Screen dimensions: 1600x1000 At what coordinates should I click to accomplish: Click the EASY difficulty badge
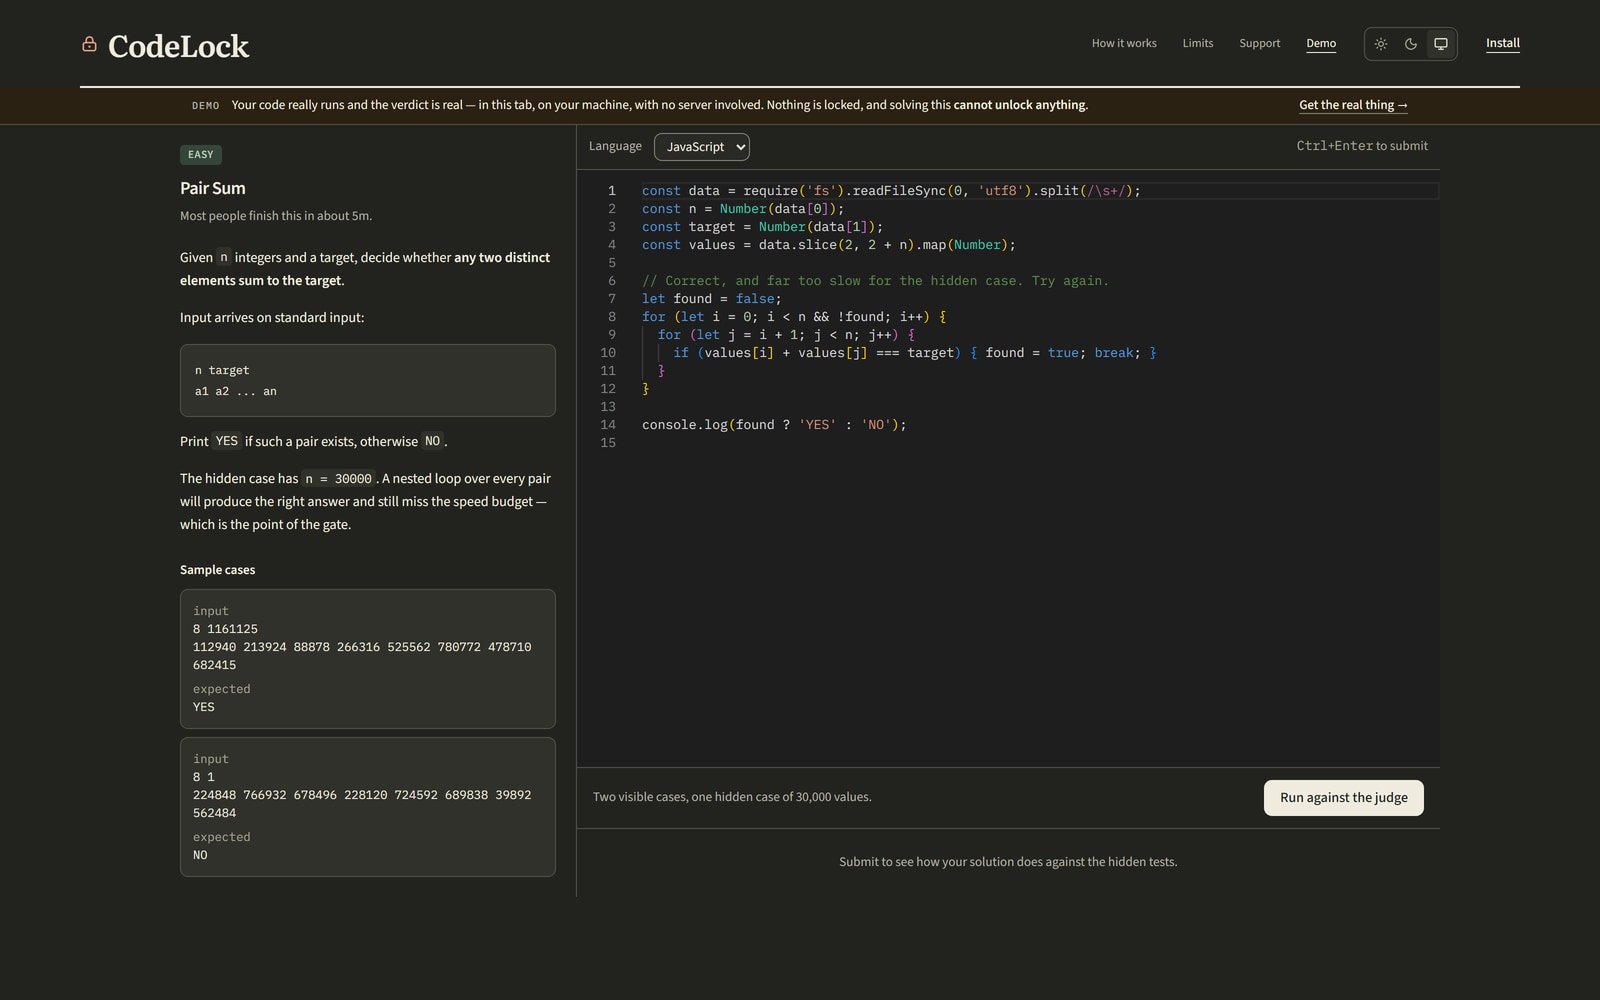point(201,155)
